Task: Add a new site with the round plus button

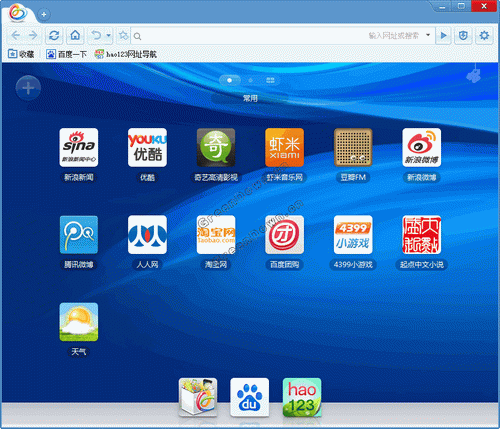Action: pyautogui.click(x=28, y=88)
